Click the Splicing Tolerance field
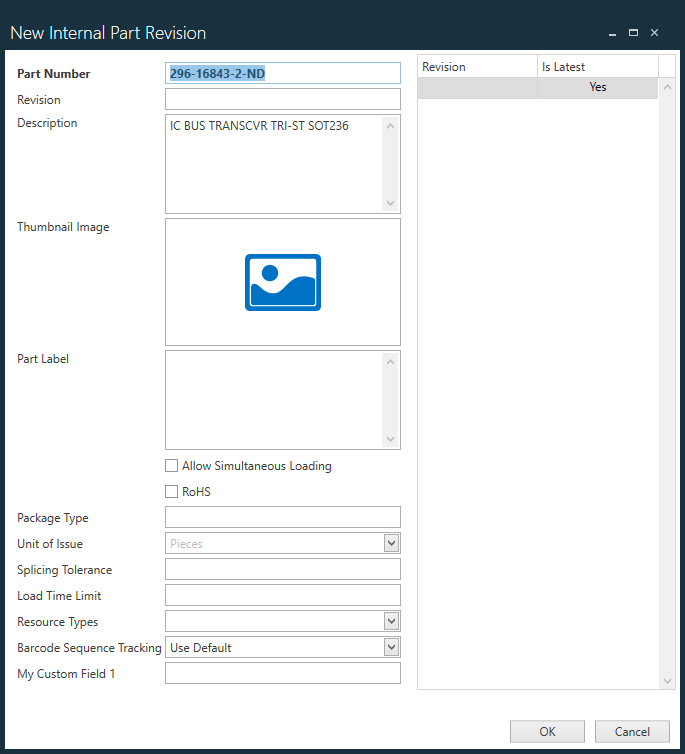The height and width of the screenshot is (754, 685). (282, 569)
